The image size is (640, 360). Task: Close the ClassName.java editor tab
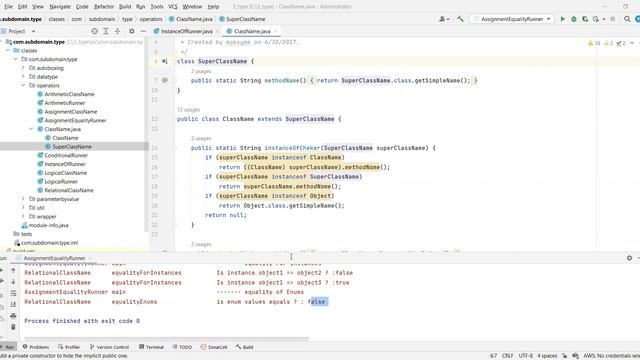click(276, 31)
